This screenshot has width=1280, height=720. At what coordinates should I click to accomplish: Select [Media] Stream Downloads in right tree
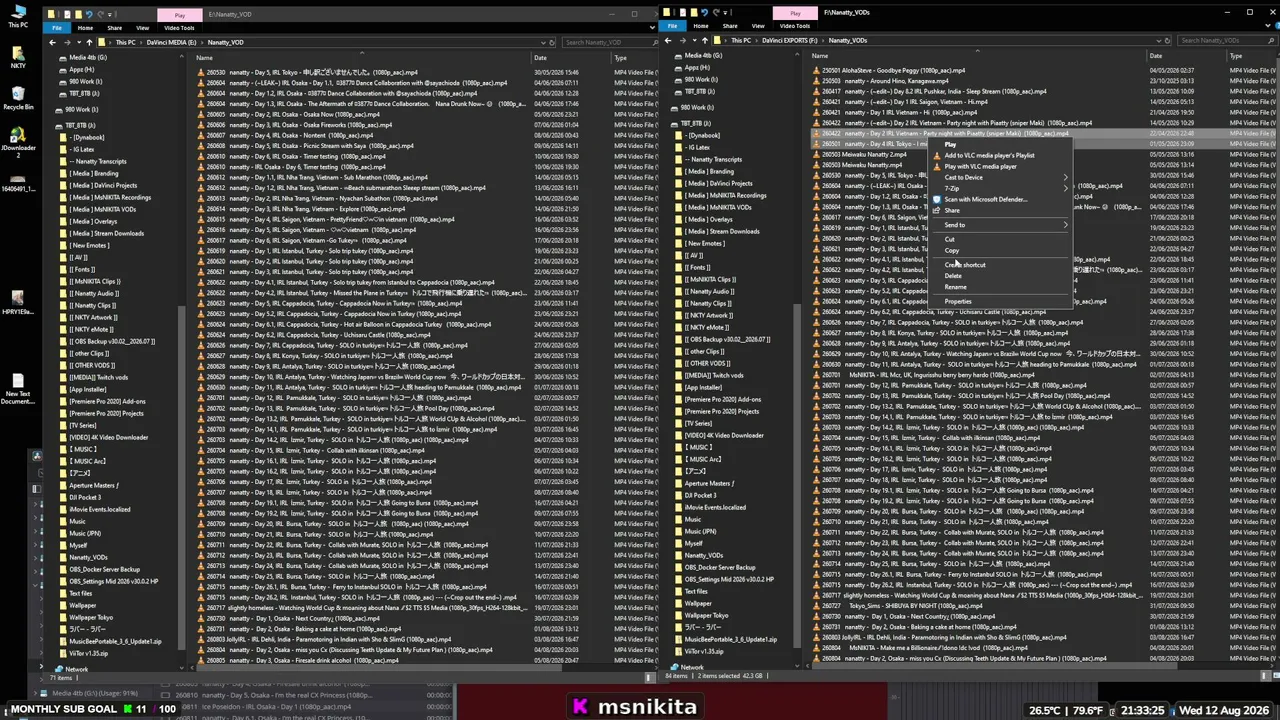tap(722, 232)
